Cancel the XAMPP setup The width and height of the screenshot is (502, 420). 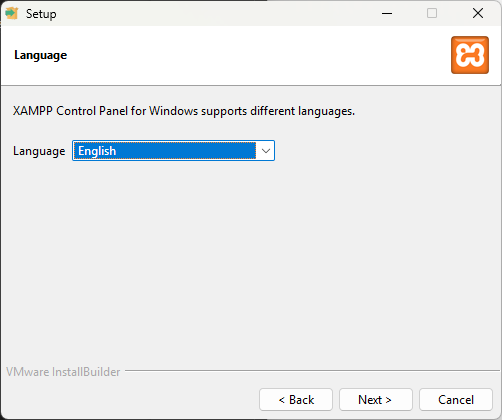tap(456, 399)
